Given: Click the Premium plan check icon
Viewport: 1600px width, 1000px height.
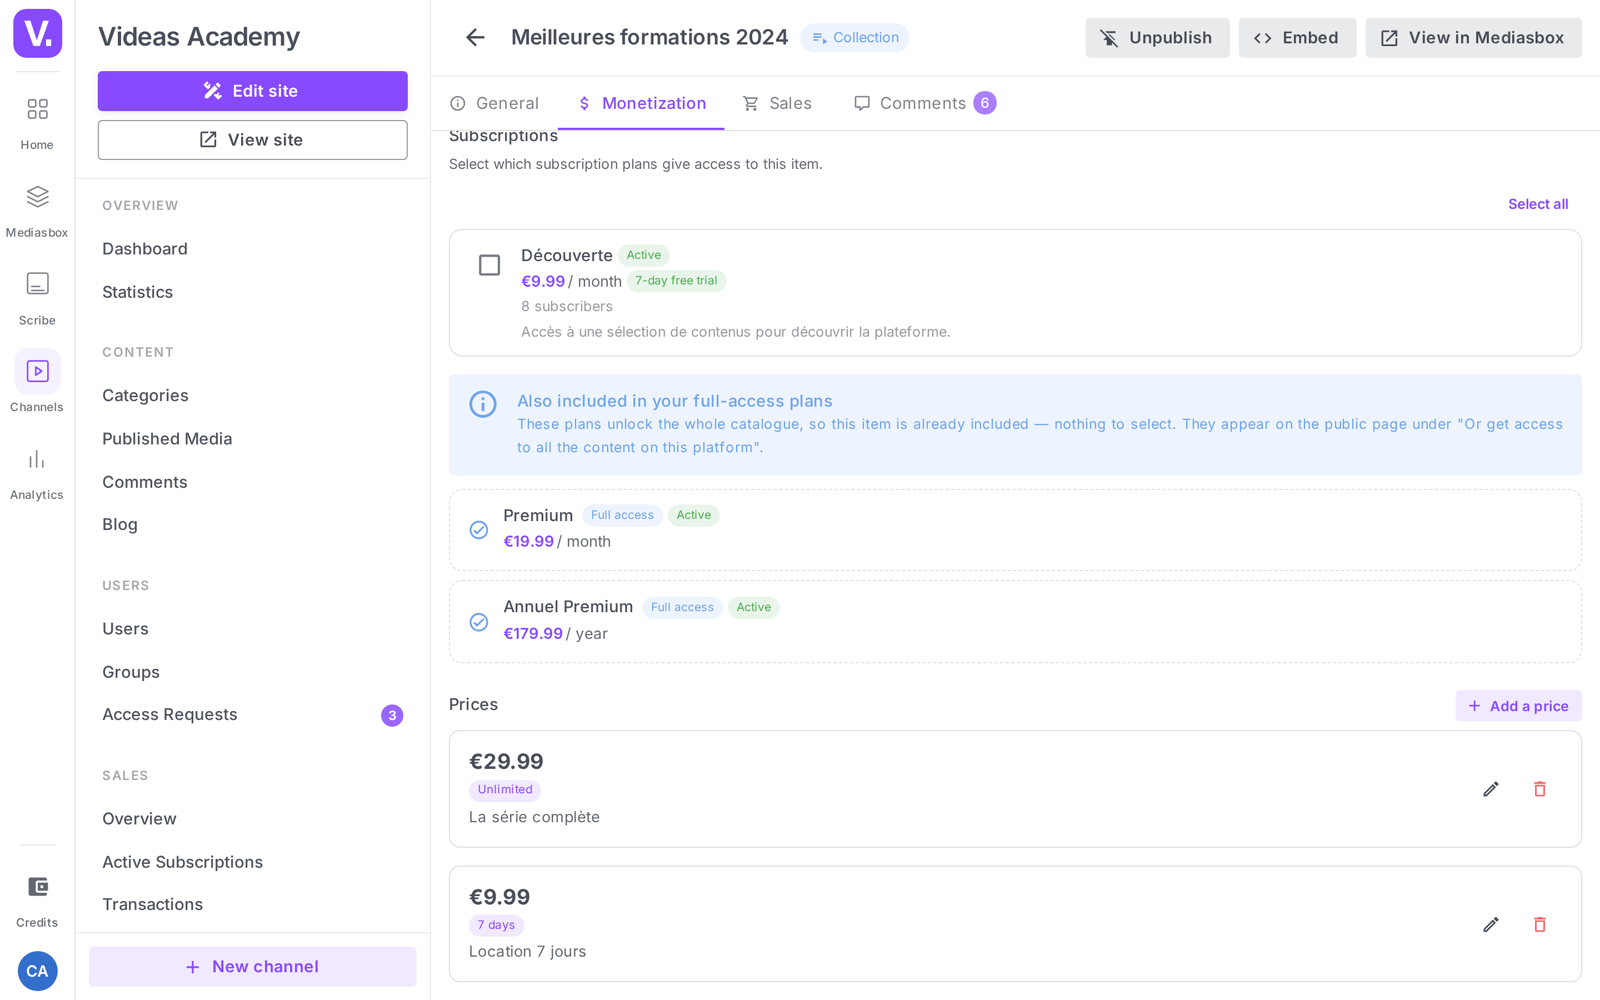Looking at the screenshot, I should tap(479, 530).
